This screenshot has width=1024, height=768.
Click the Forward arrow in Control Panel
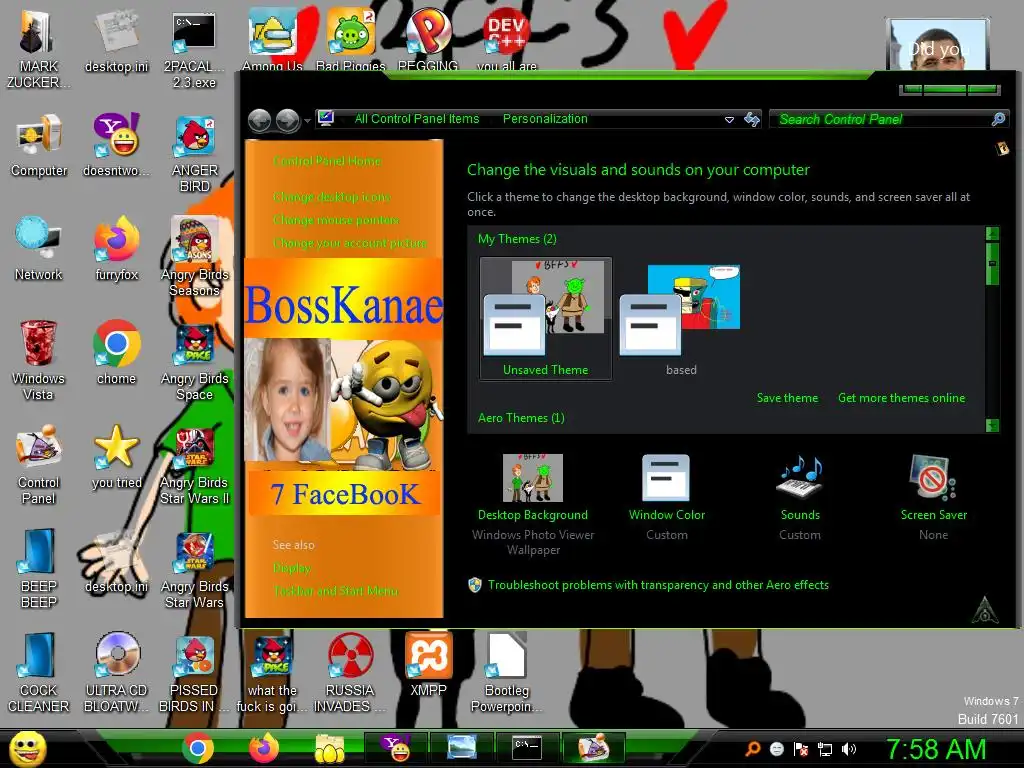coord(287,120)
